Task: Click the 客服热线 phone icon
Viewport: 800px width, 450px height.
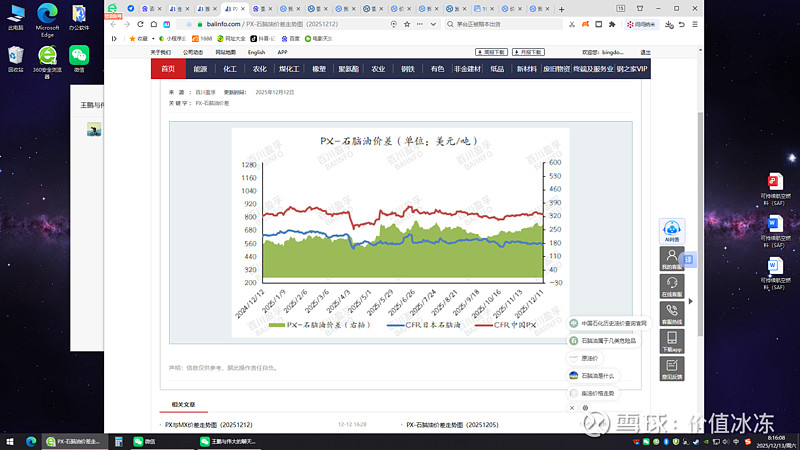Action: point(672,314)
